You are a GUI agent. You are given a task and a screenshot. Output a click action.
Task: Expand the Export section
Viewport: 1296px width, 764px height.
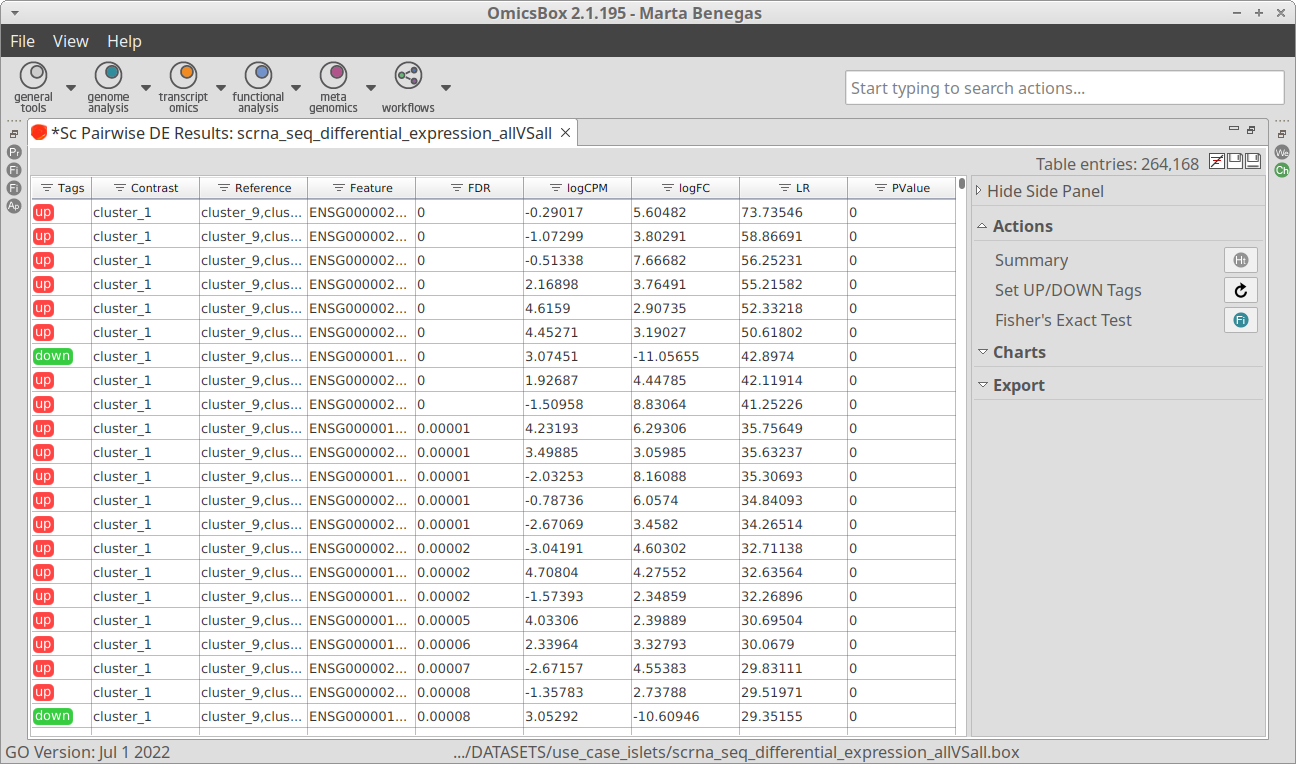(x=1018, y=385)
